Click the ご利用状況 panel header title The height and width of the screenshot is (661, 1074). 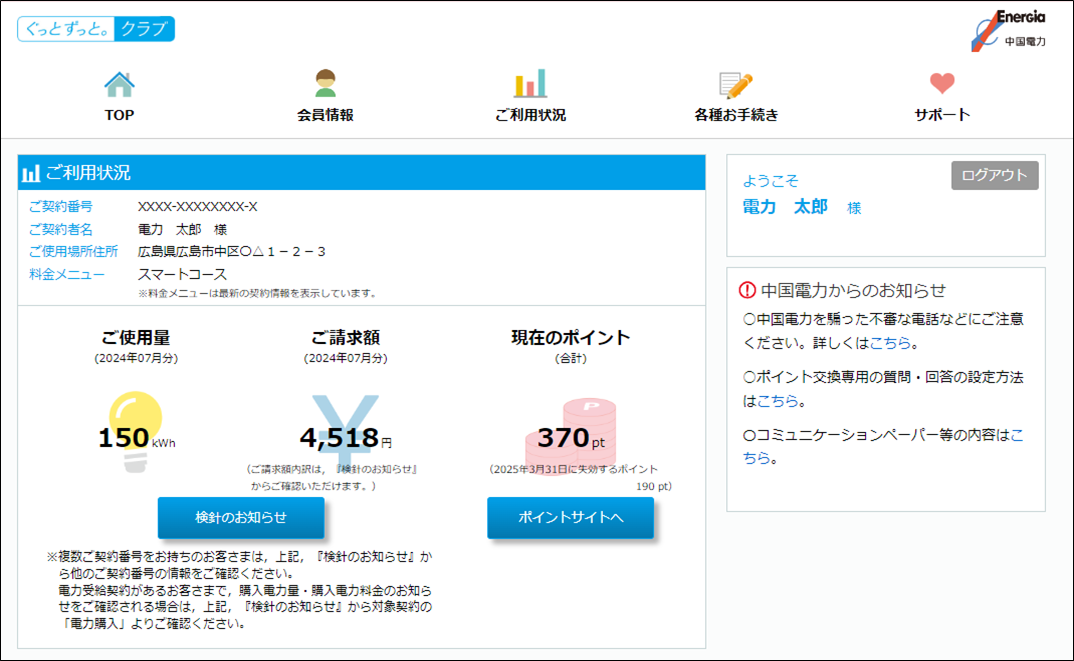click(88, 173)
